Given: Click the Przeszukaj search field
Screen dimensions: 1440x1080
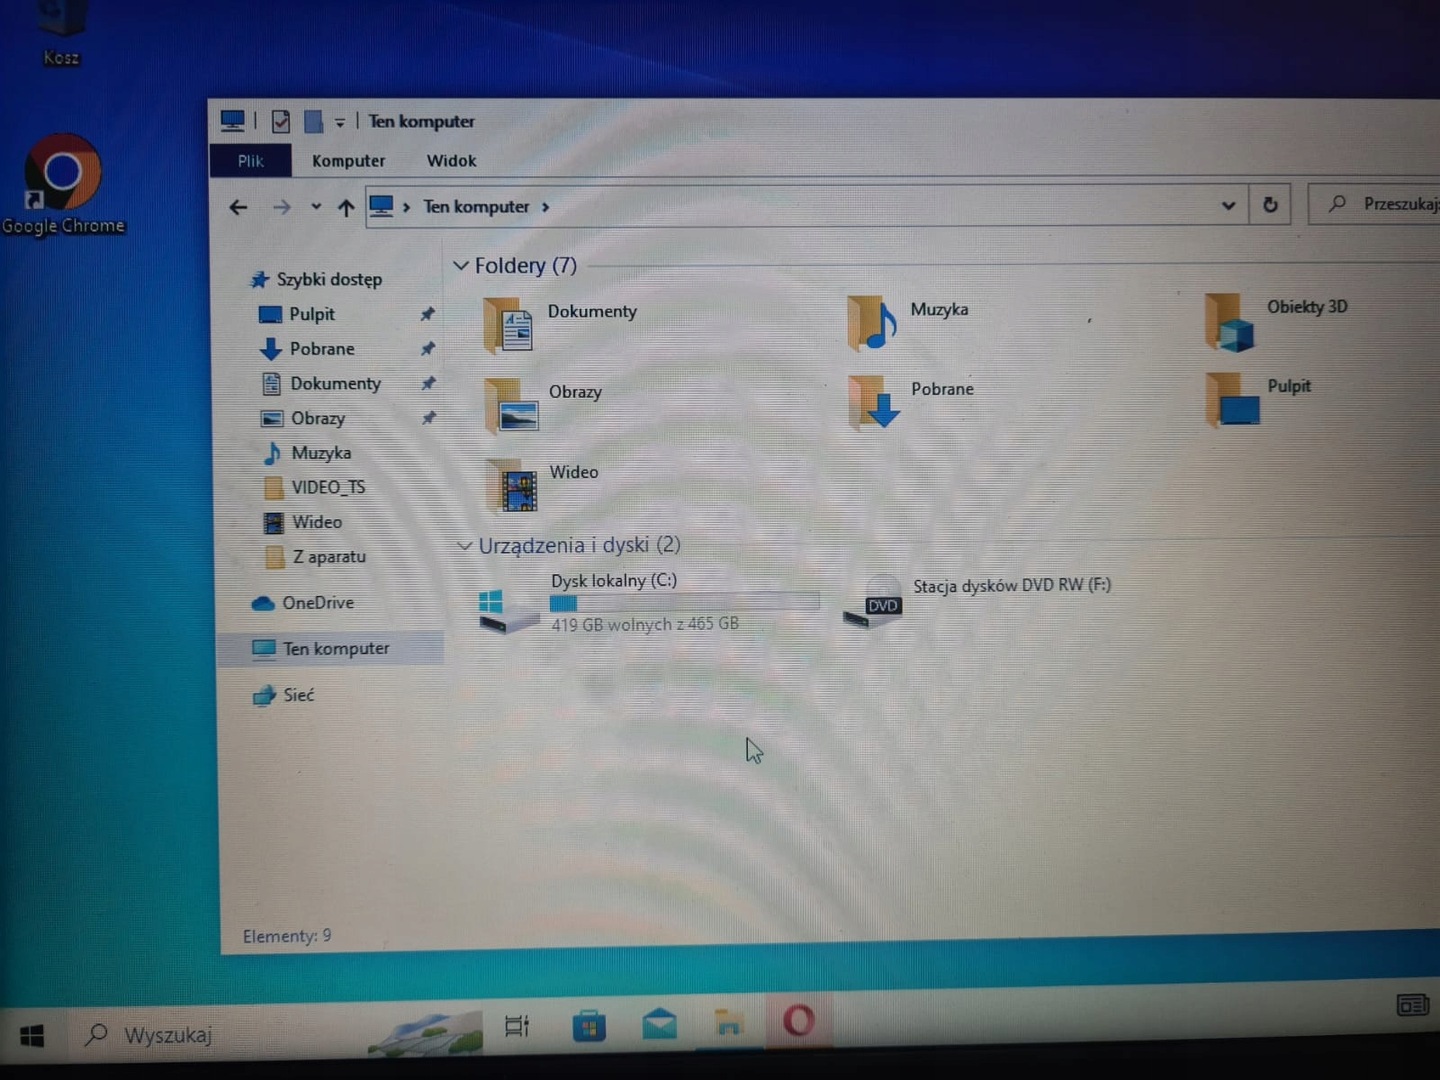Looking at the screenshot, I should (x=1375, y=204).
